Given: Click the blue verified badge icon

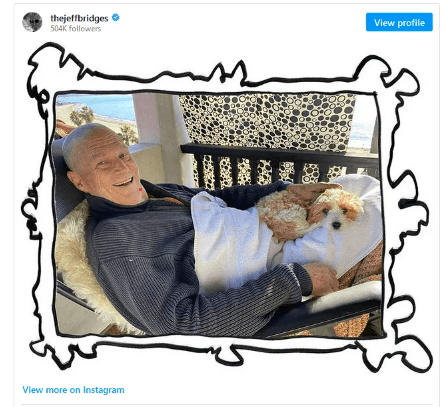Looking at the screenshot, I should click(116, 17).
